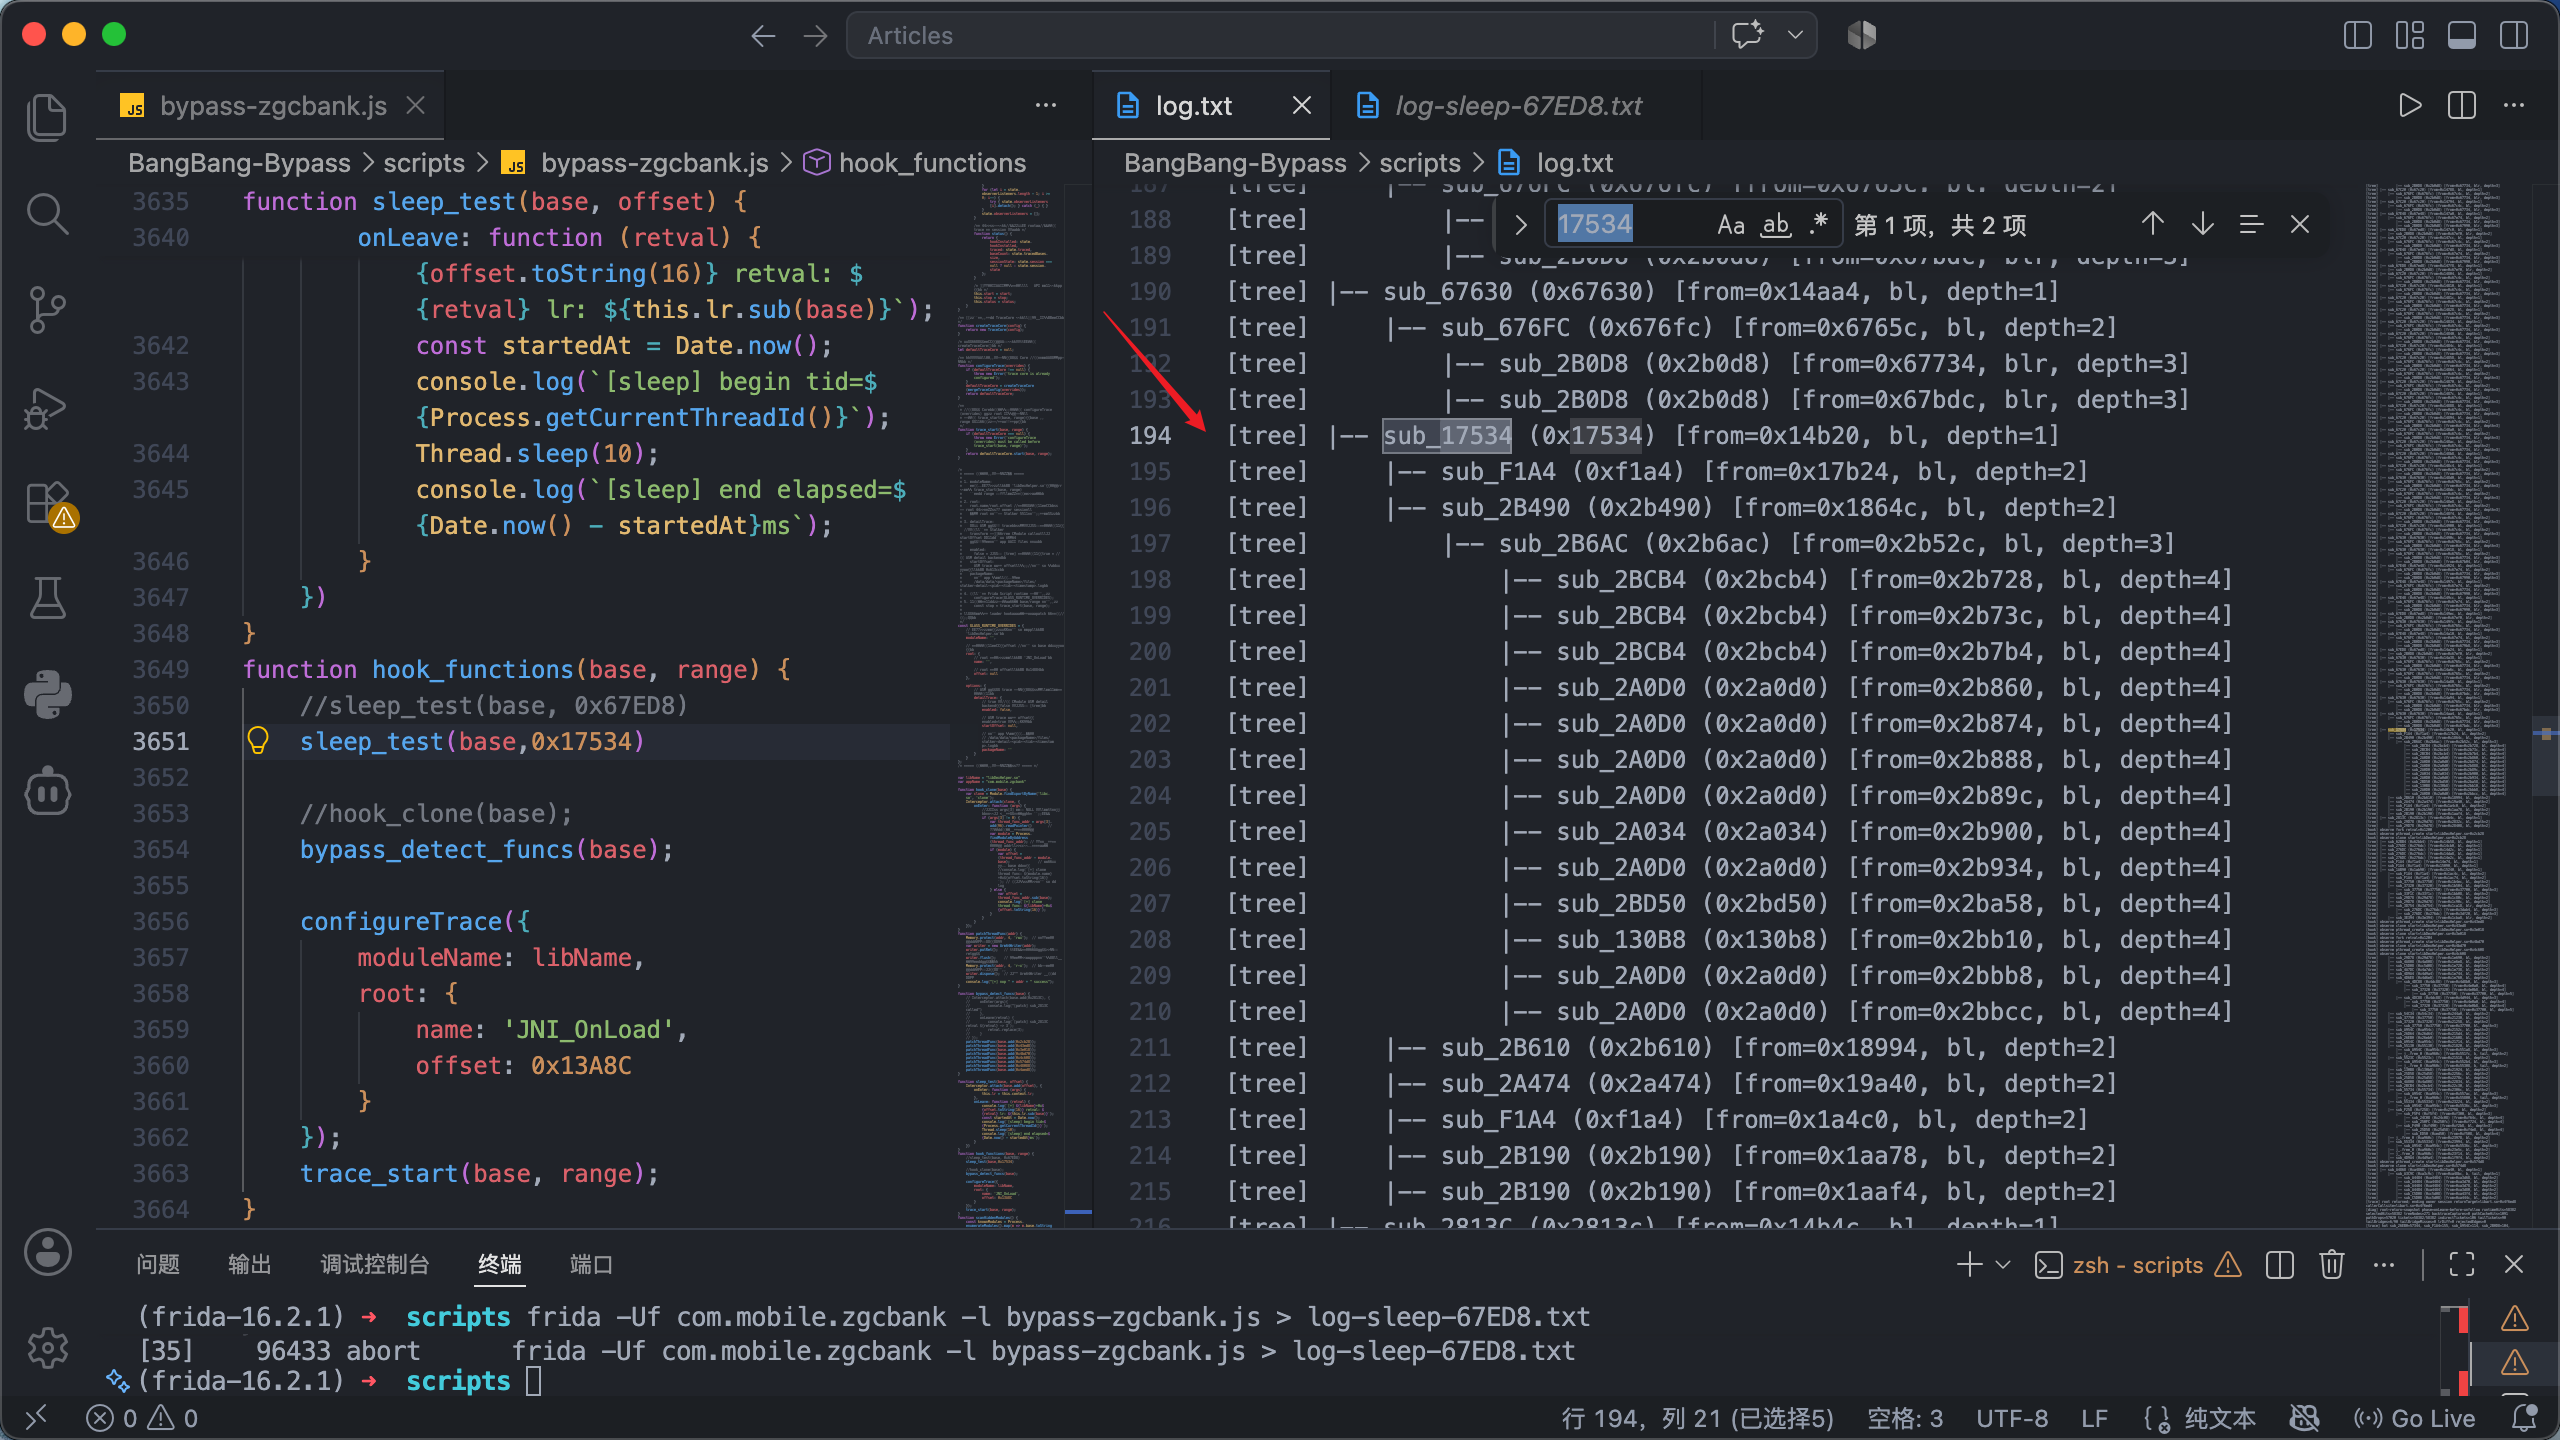
Task: Open more actions for right editor group
Action: click(x=2514, y=105)
